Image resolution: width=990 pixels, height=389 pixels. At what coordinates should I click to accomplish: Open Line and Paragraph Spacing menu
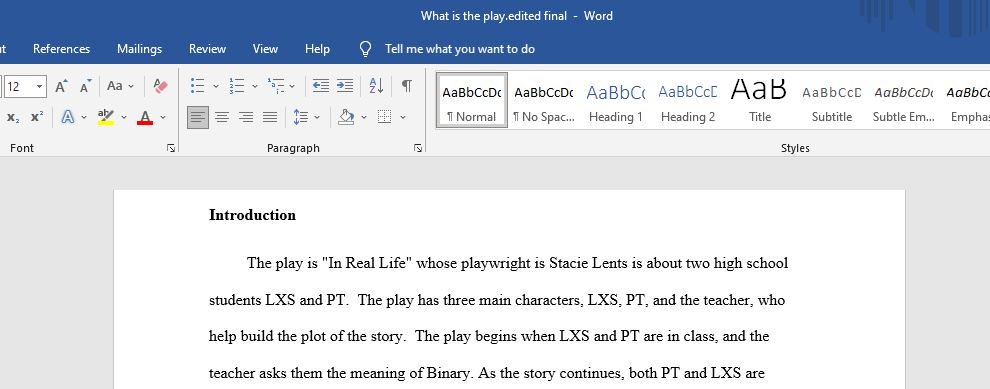[x=306, y=117]
